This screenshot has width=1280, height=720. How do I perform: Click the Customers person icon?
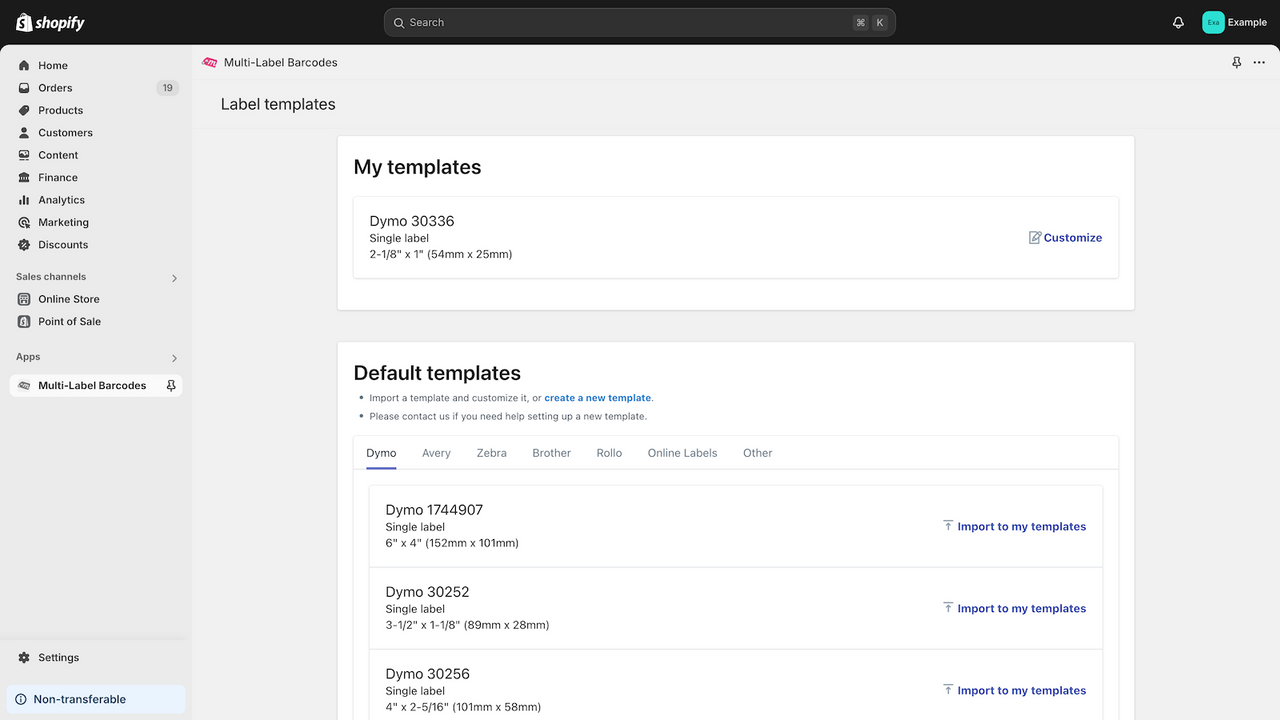pyautogui.click(x=24, y=132)
